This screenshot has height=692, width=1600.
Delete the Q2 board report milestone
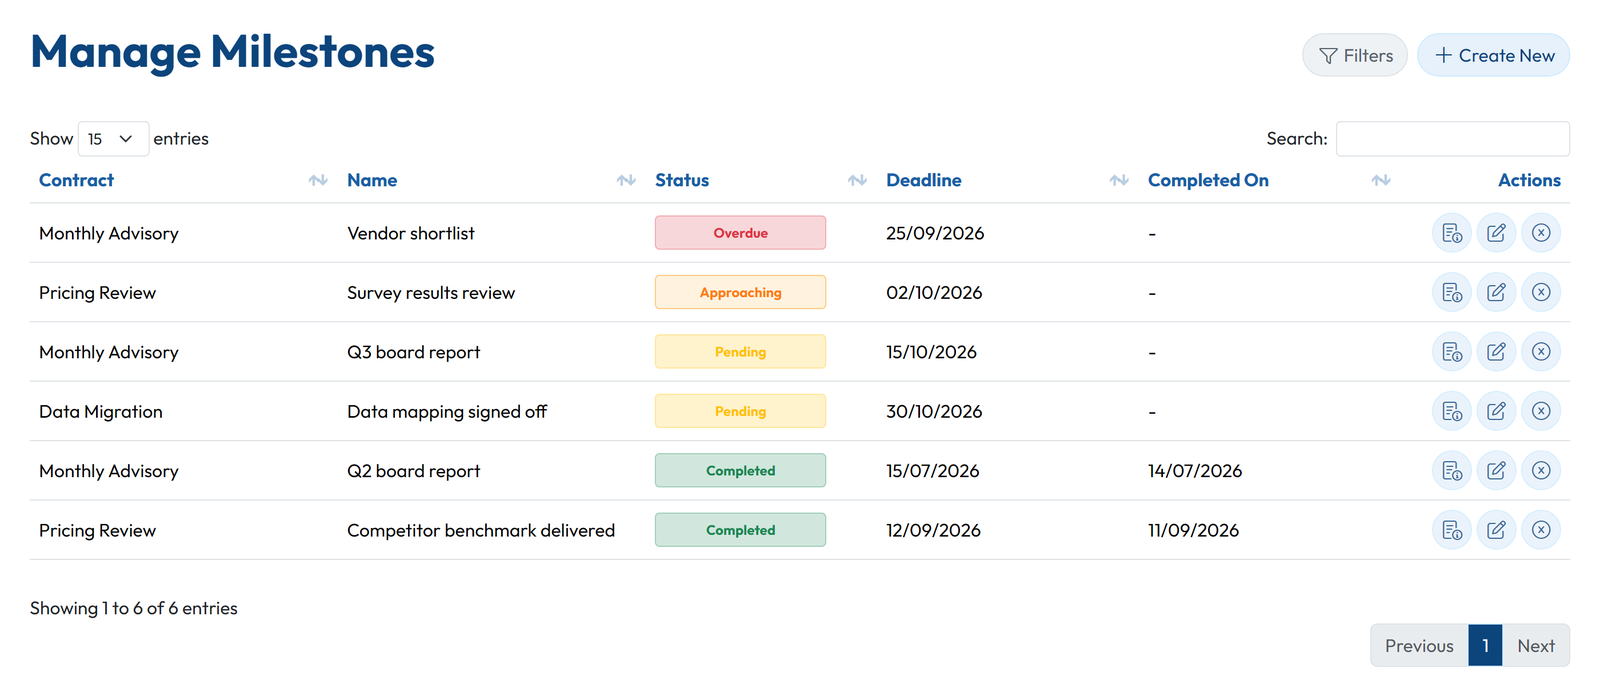point(1541,470)
